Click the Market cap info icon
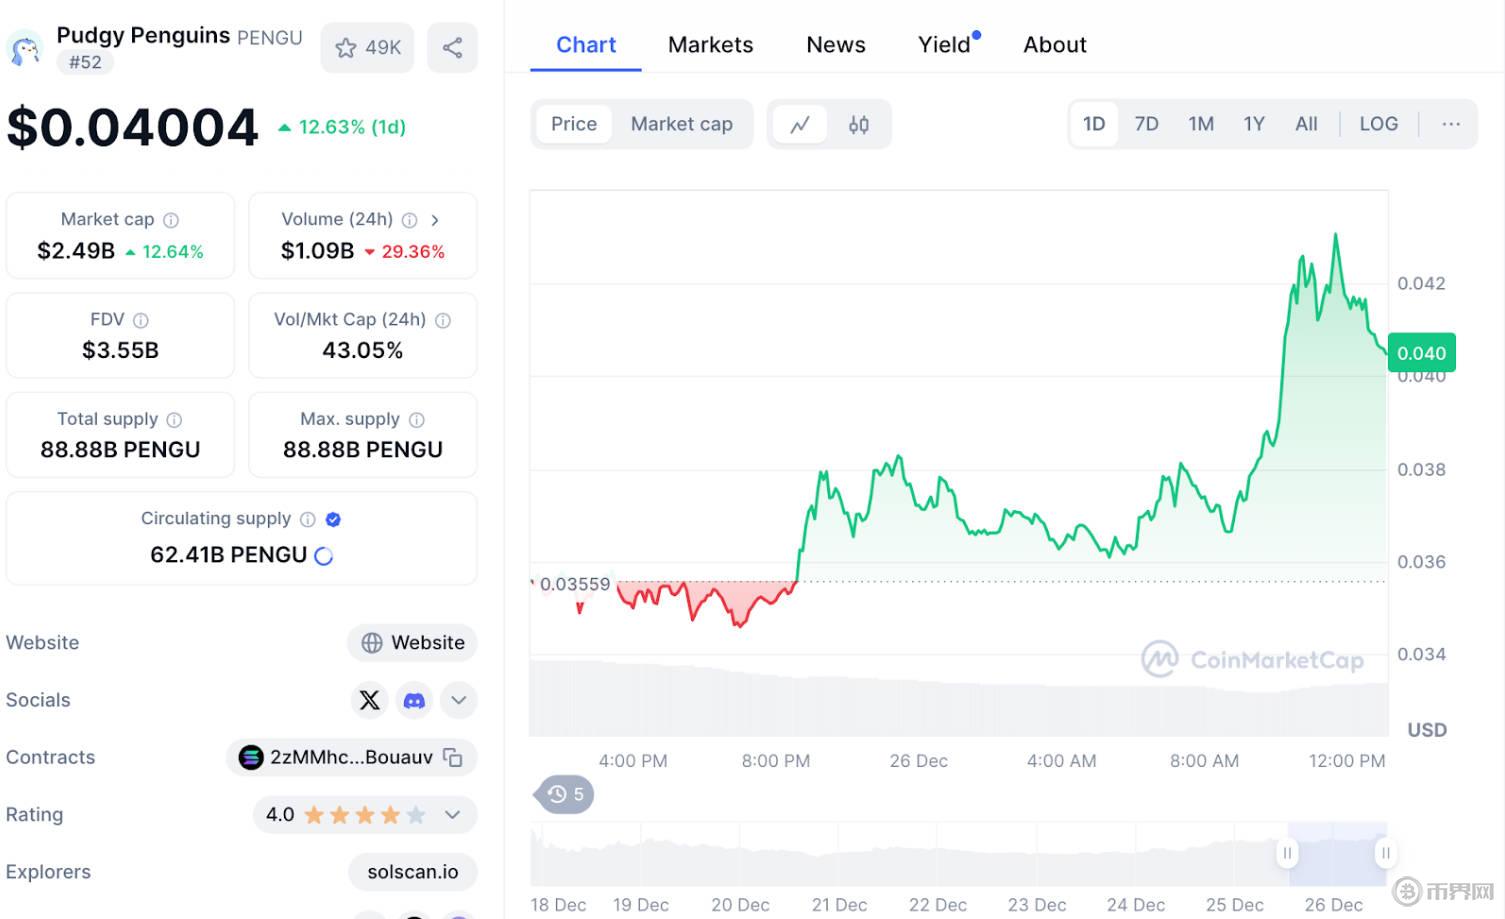Viewport: 1505px width, 919px height. tap(171, 220)
